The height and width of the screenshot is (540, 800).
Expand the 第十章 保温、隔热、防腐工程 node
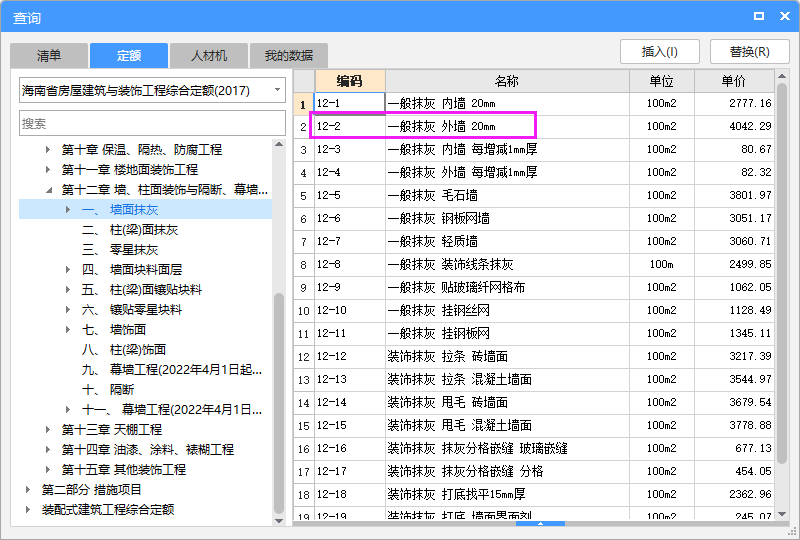(47, 150)
